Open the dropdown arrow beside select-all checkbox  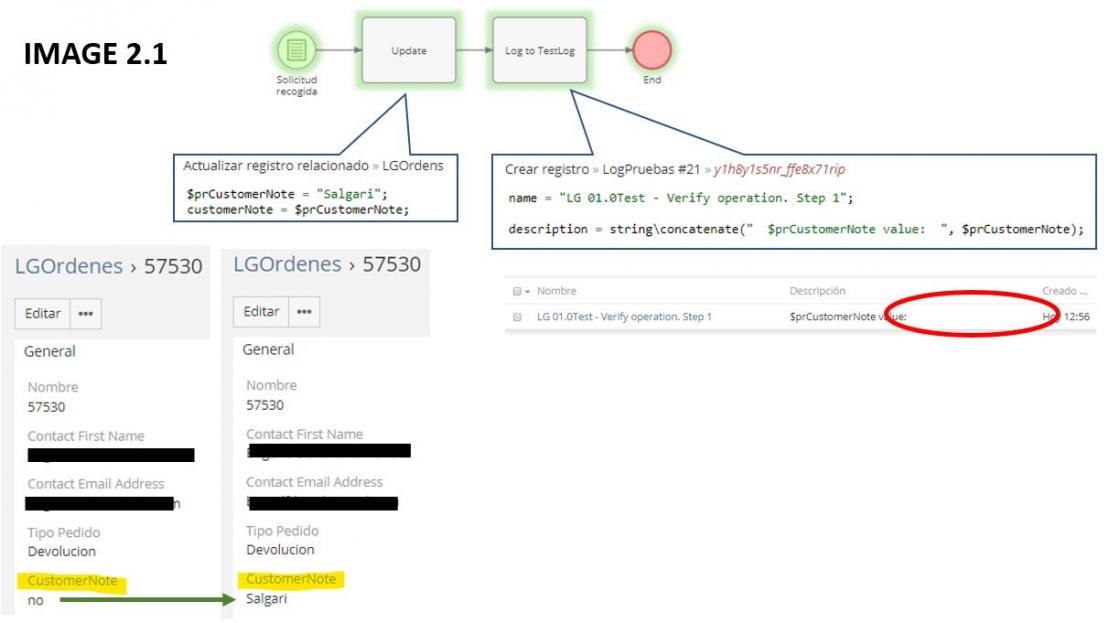(x=527, y=292)
